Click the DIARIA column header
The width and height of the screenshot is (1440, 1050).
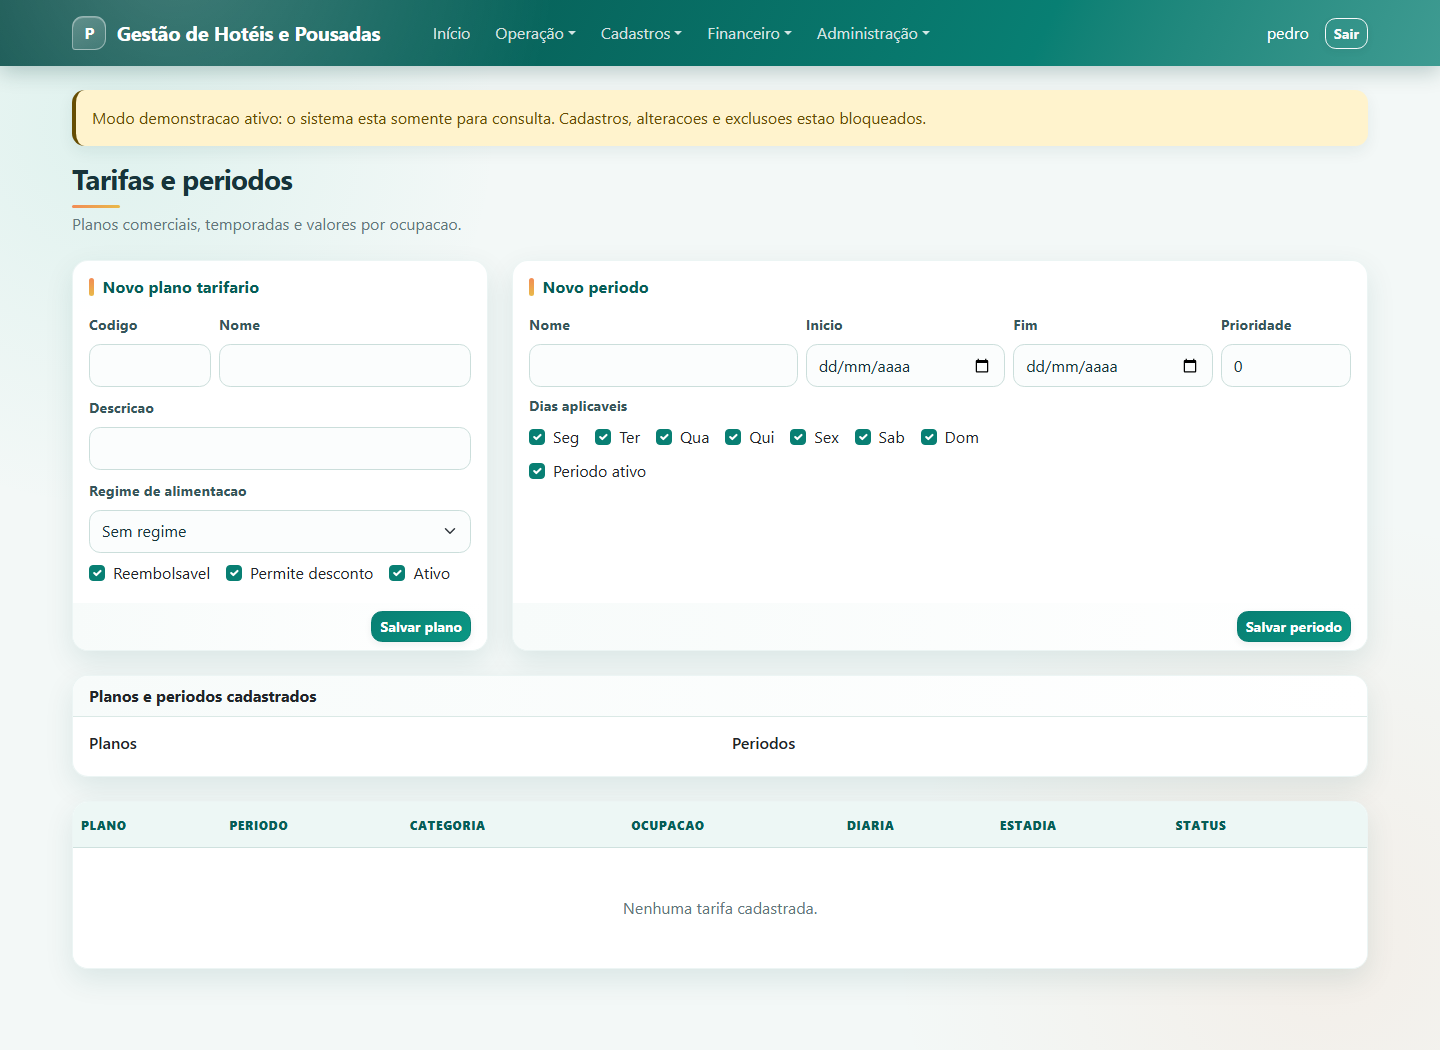(x=871, y=825)
